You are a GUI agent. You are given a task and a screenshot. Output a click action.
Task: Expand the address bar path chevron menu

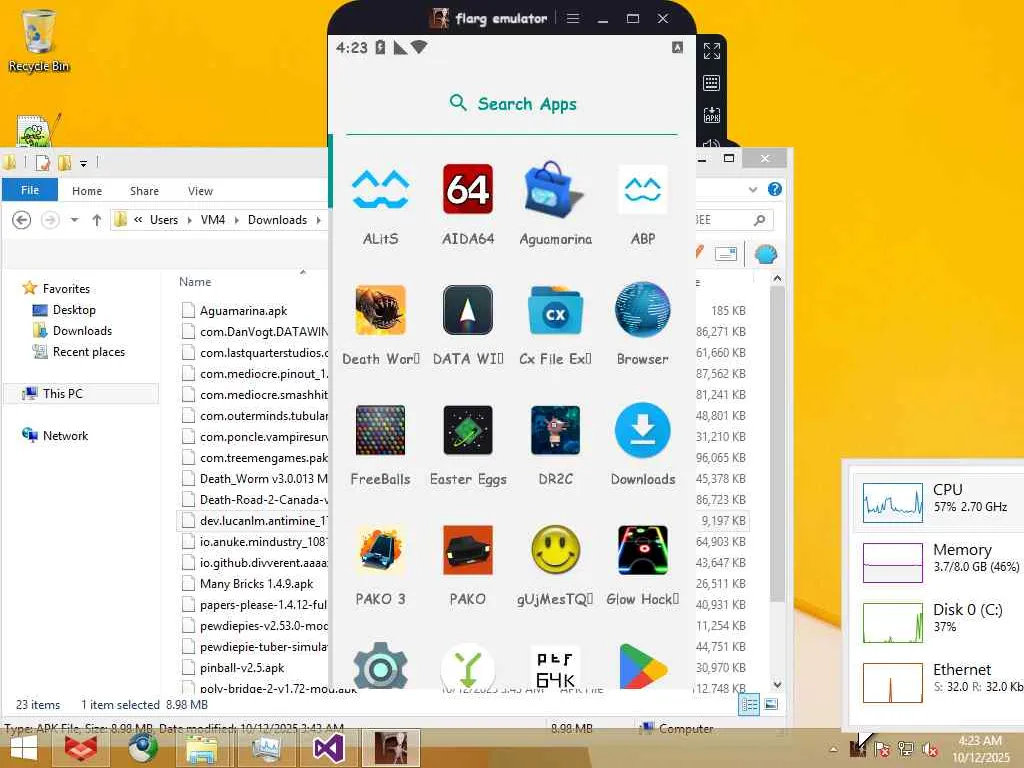coord(138,220)
